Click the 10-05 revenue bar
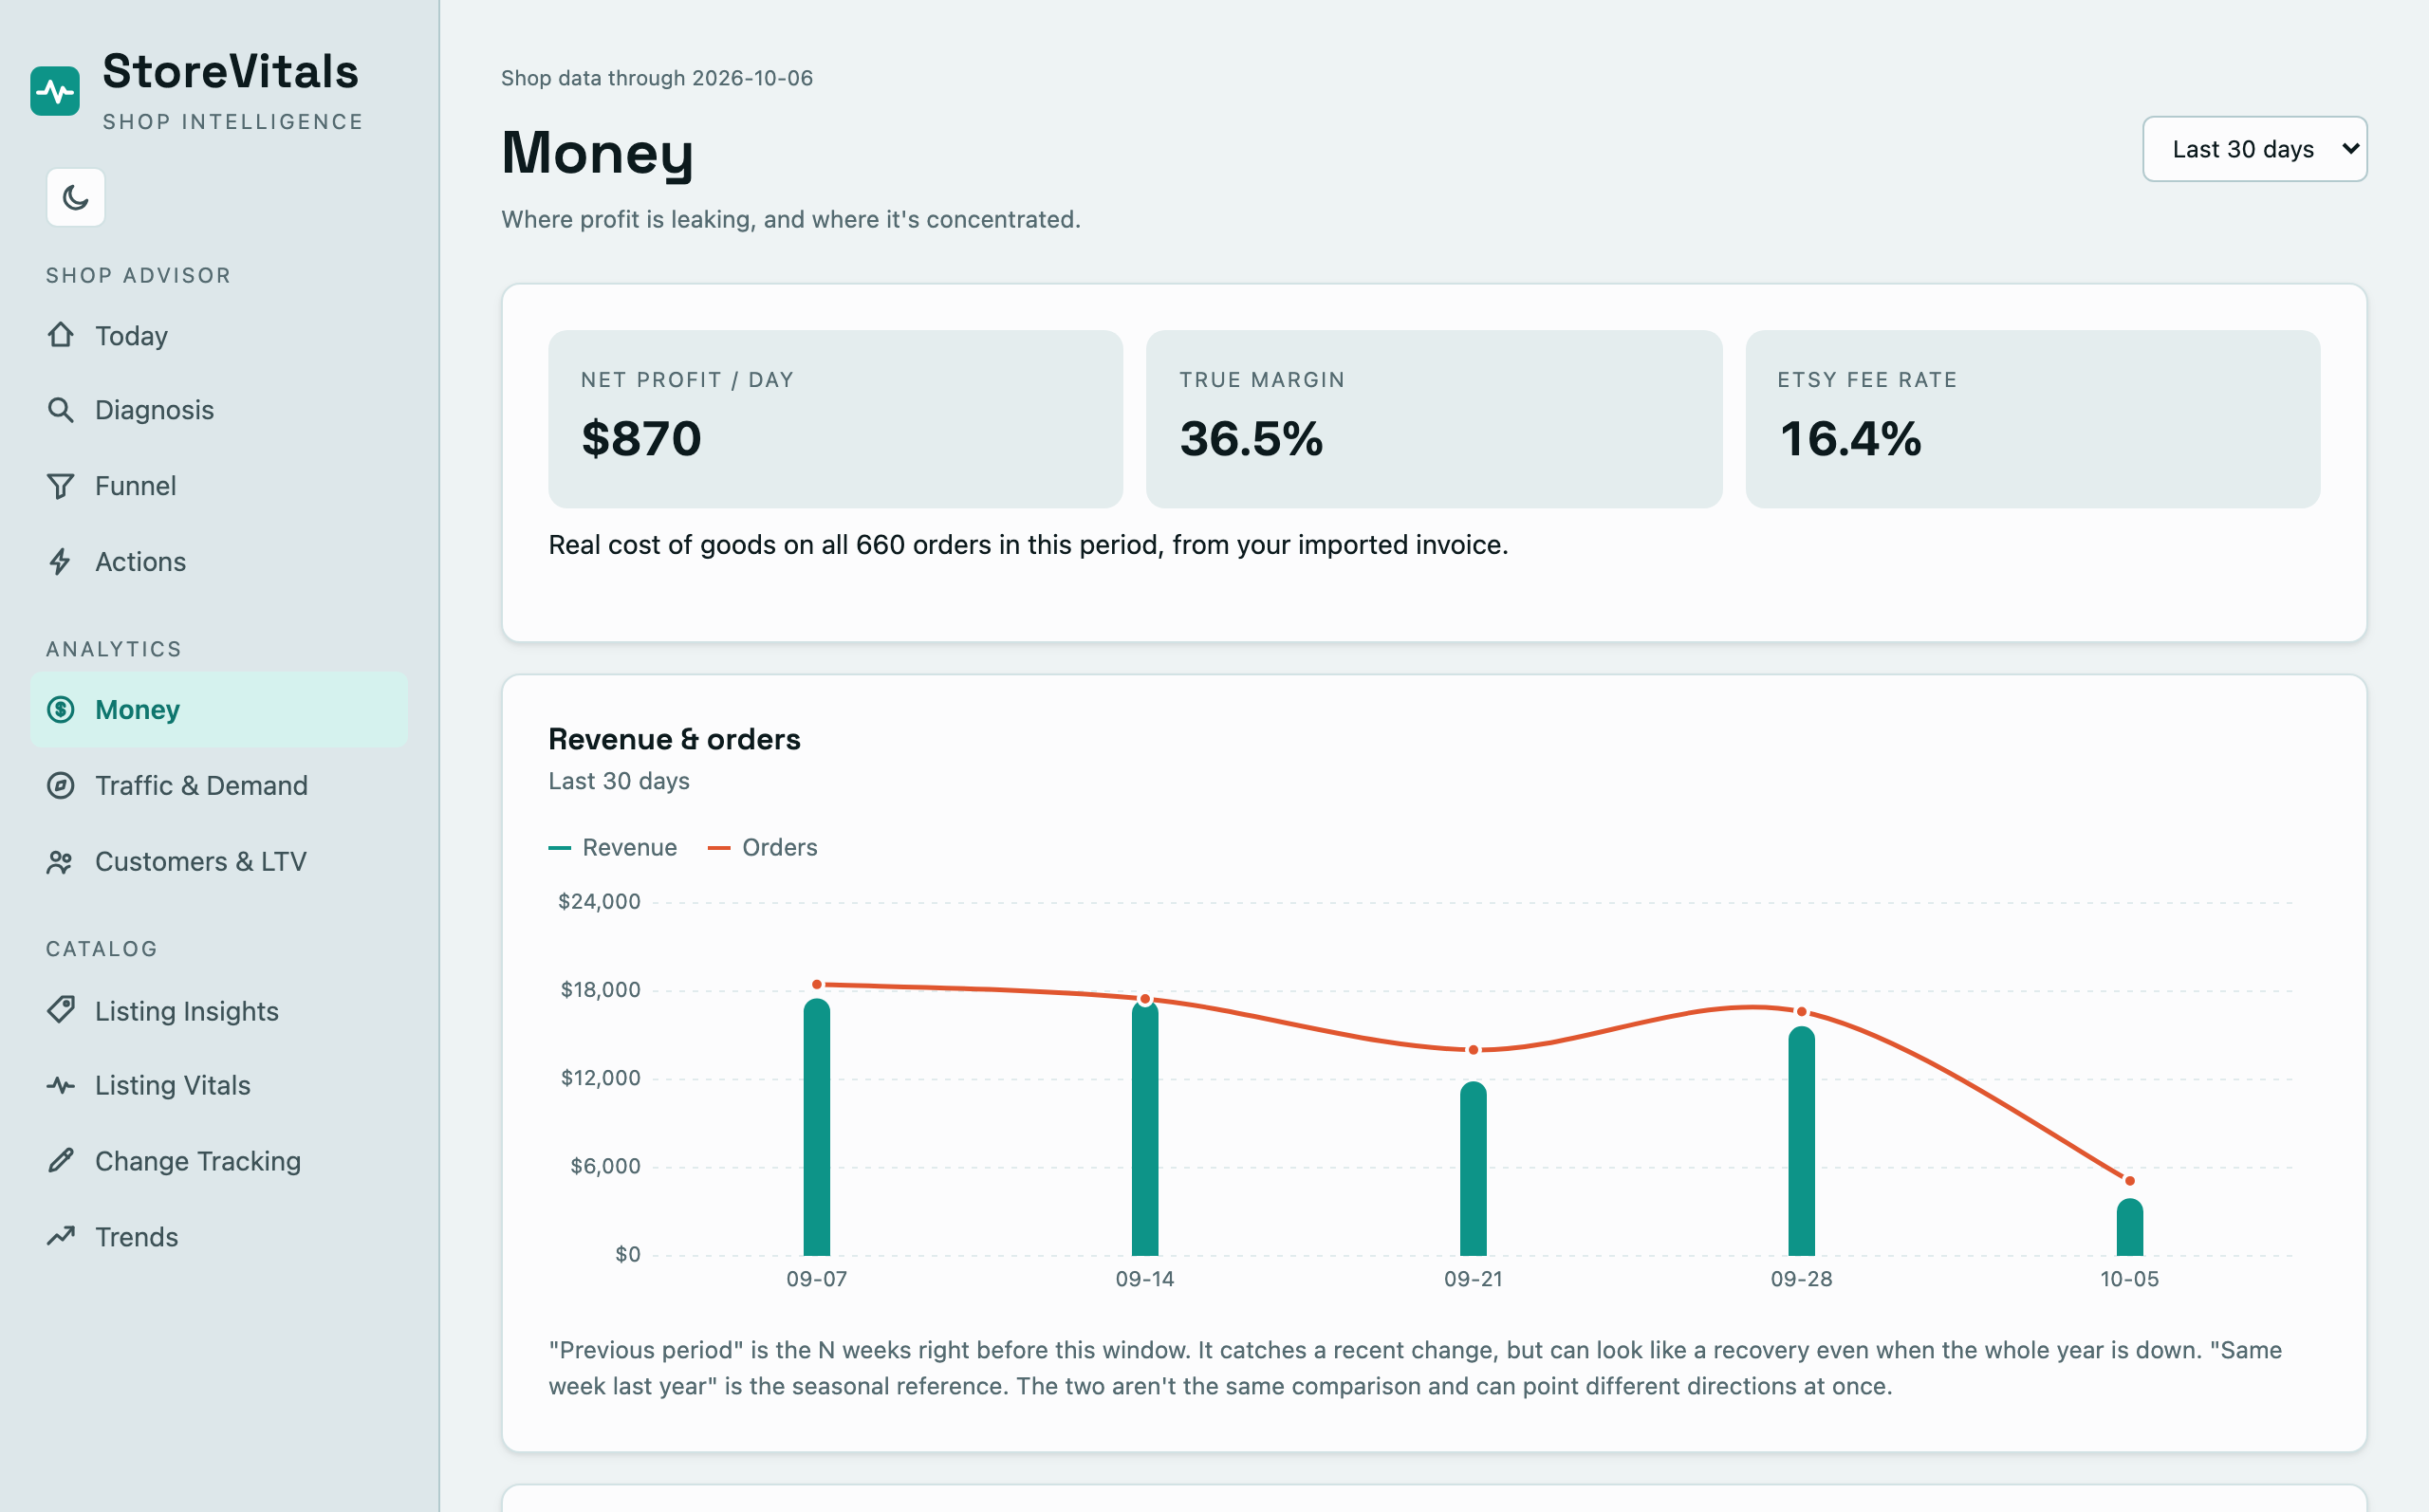Viewport: 2429px width, 1512px height. click(2130, 1227)
